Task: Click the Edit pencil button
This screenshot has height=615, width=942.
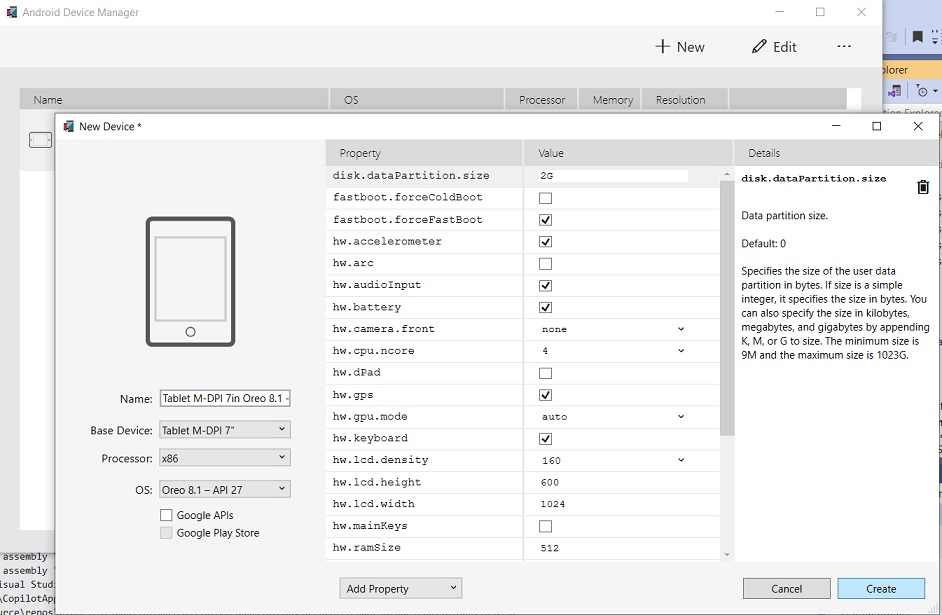Action: (774, 47)
